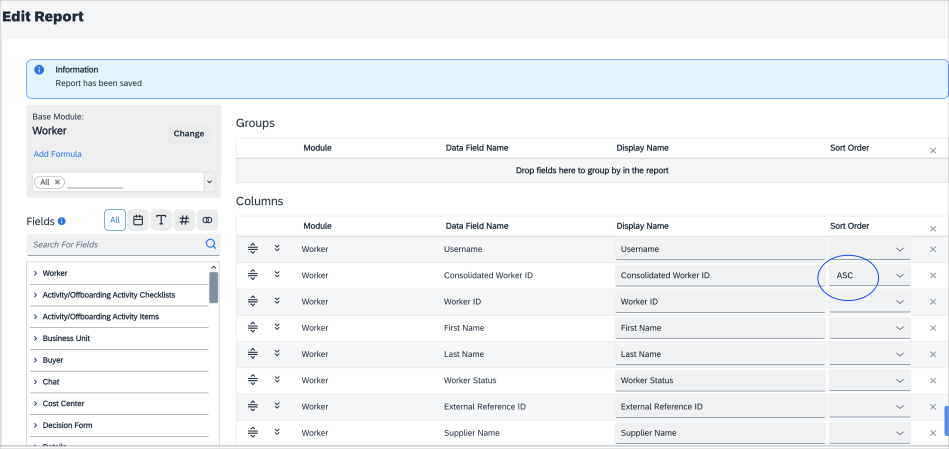The width and height of the screenshot is (949, 449).
Task: Expand Activity/Offboarding Activity Checklists node
Action: click(35, 295)
